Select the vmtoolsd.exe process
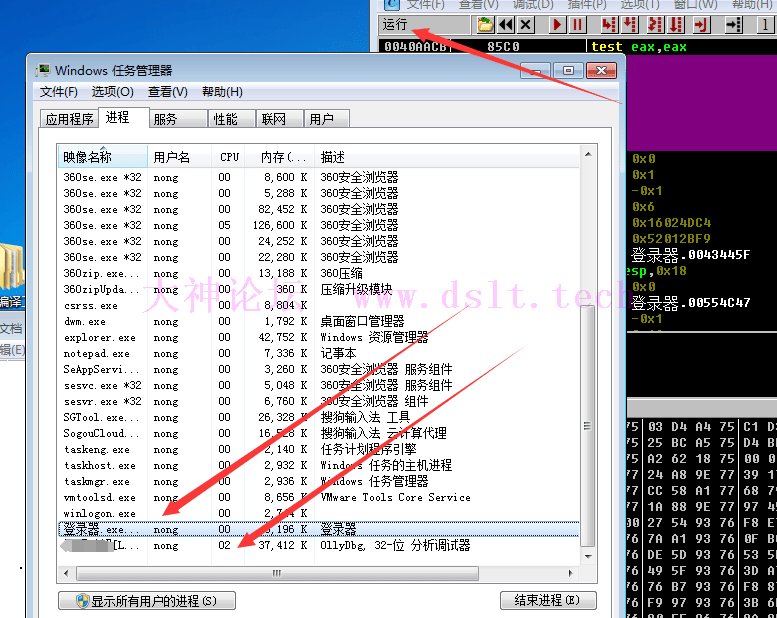 (x=318, y=497)
